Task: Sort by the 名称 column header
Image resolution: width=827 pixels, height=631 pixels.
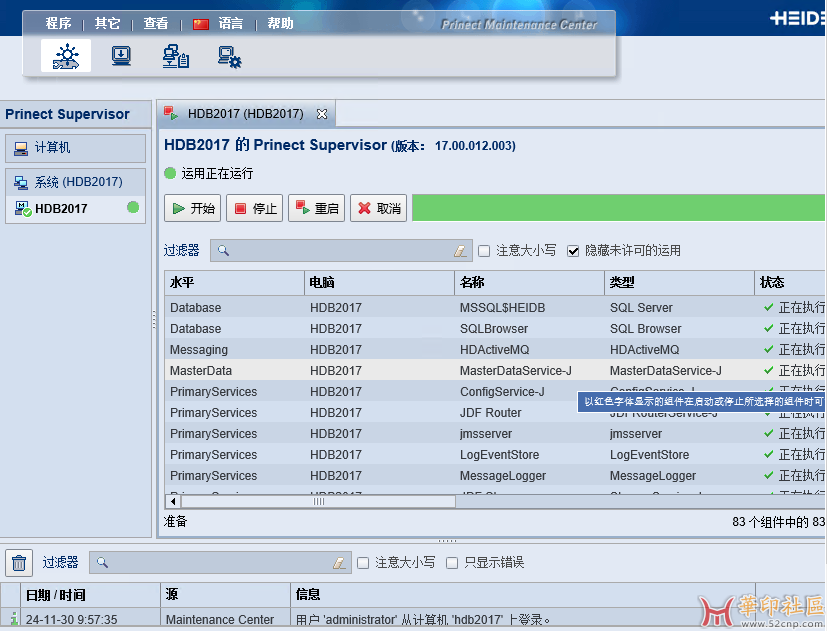Action: click(529, 283)
